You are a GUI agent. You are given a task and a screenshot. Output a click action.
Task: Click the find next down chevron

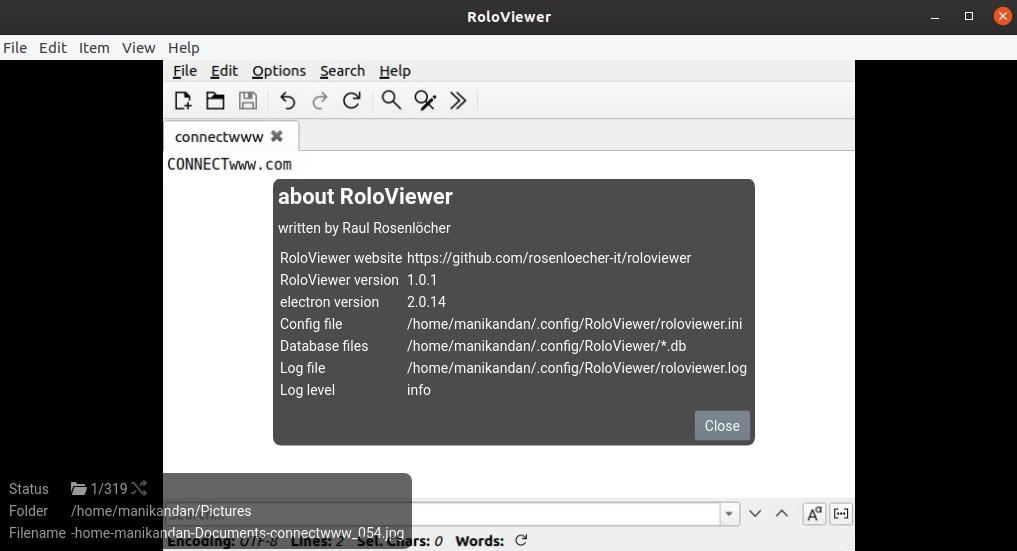[755, 513]
